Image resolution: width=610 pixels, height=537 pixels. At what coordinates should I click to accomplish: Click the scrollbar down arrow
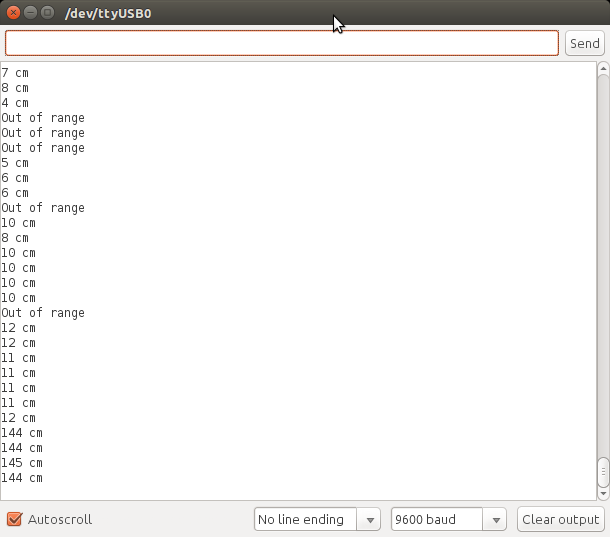coord(603,493)
